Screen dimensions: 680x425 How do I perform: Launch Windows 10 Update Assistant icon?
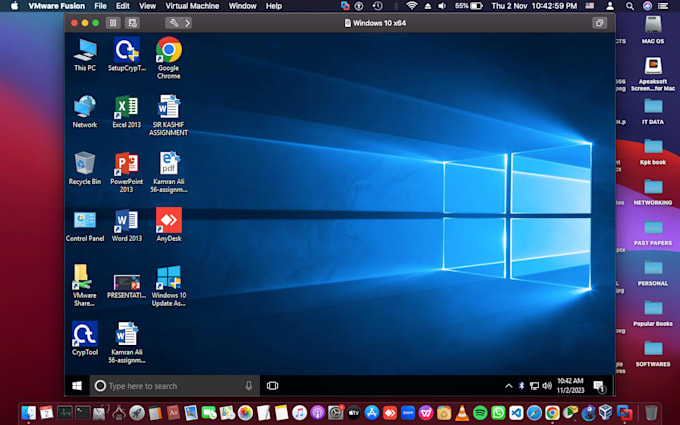[x=169, y=286]
